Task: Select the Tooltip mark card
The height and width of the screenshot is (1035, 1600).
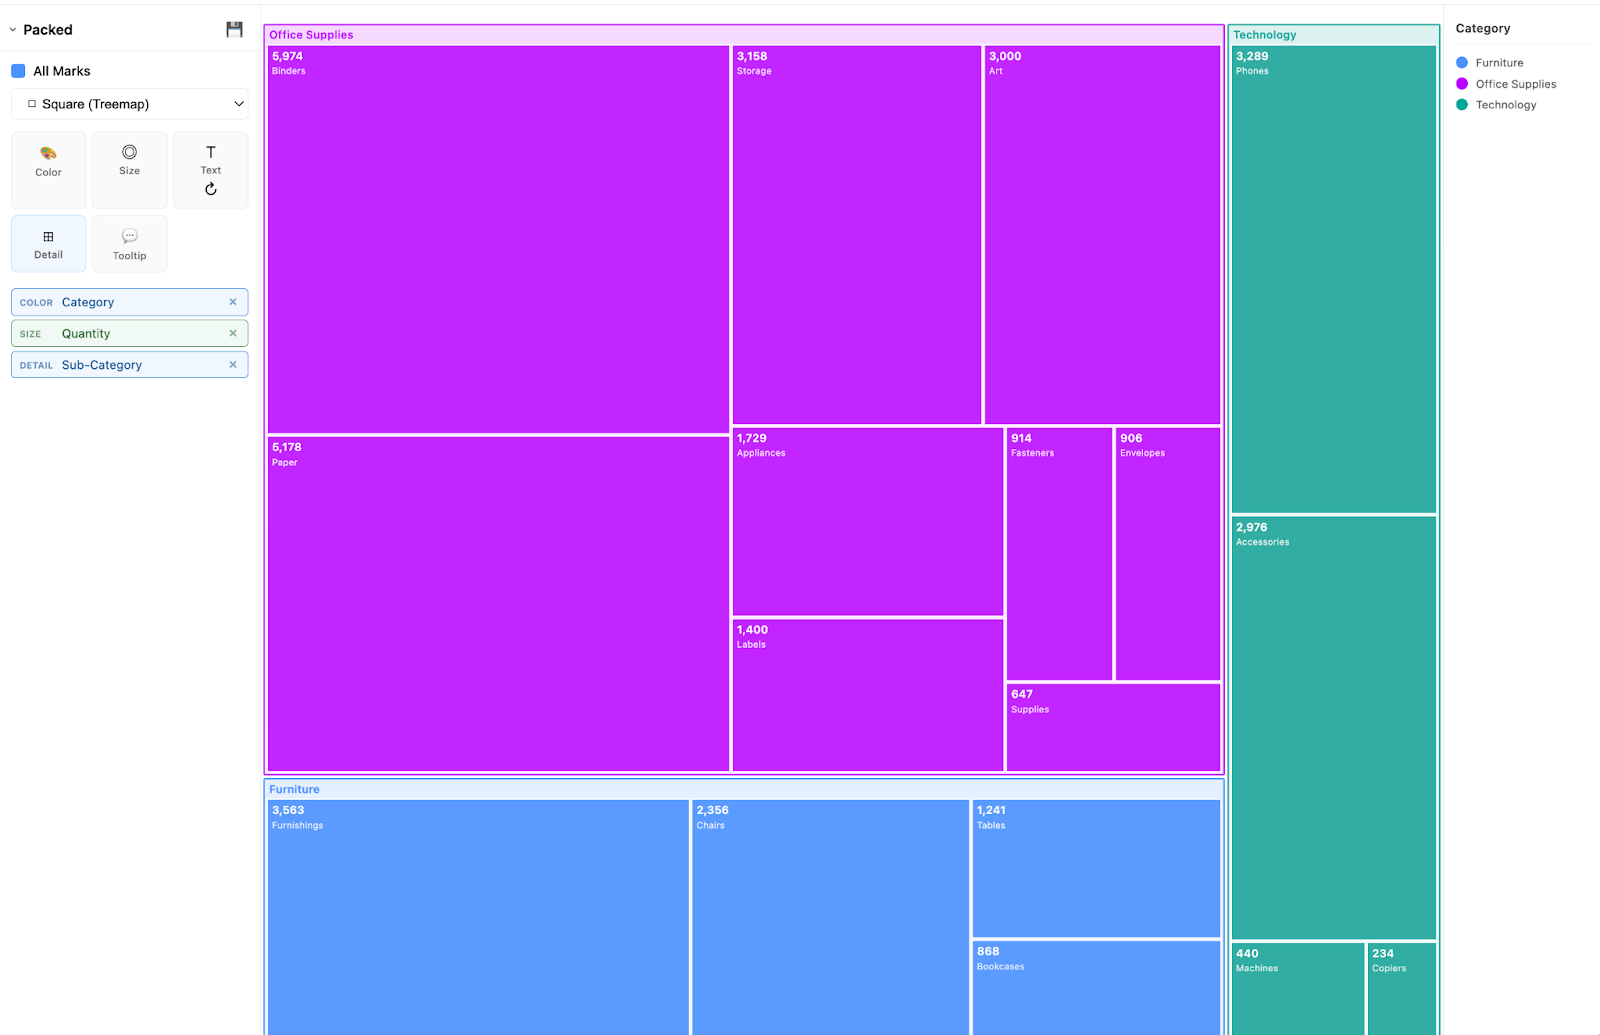Action: 129,244
